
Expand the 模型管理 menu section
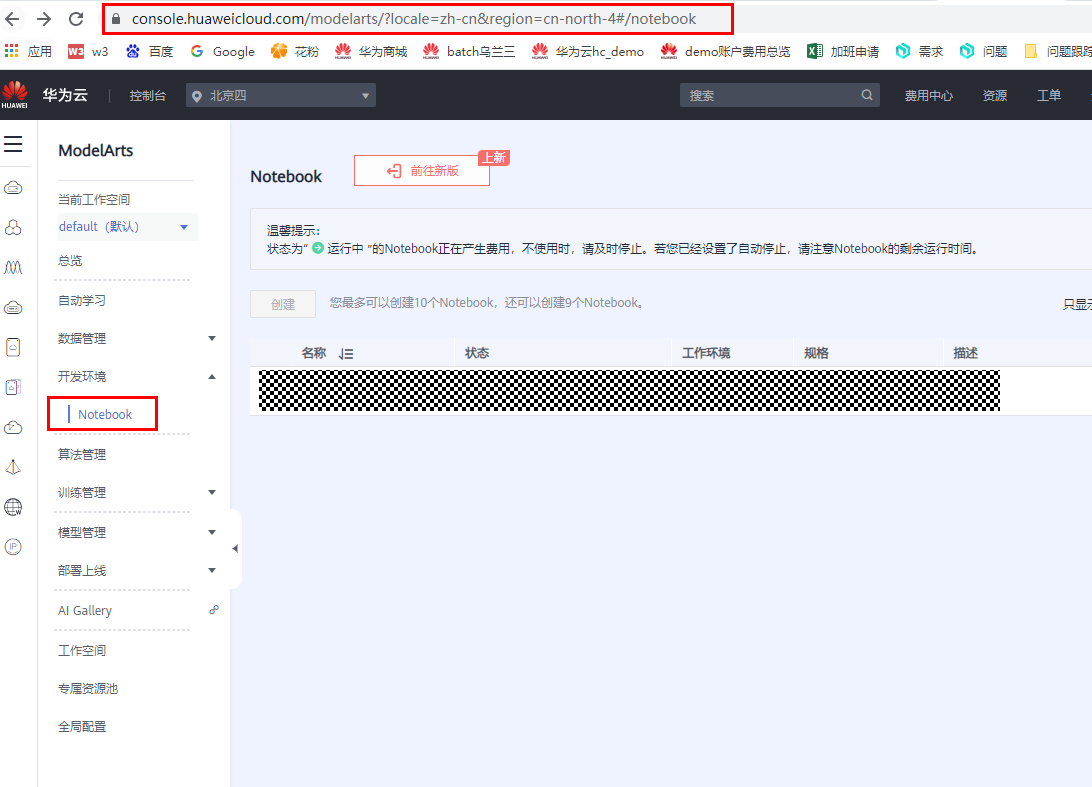(x=212, y=532)
